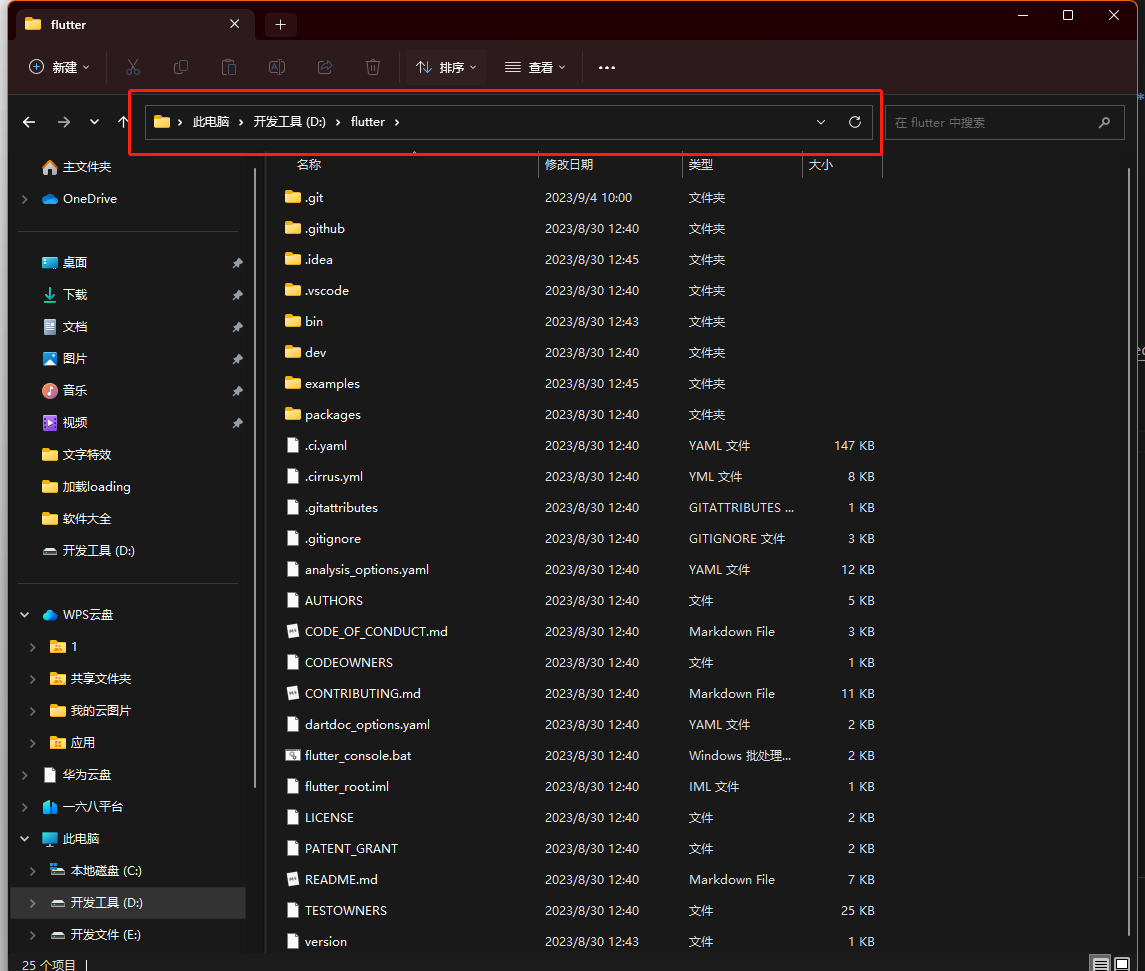Screen dimensions: 1145x971
Task: Switch to details view layout icon
Action: point(1100,964)
